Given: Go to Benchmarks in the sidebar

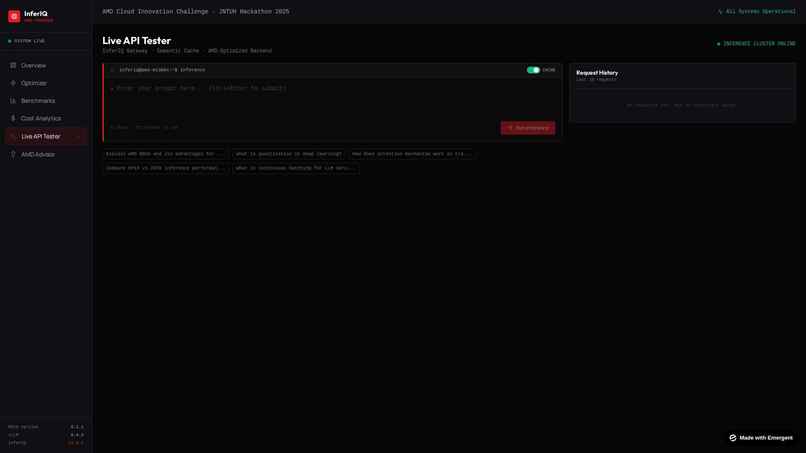Looking at the screenshot, I should pos(45,101).
